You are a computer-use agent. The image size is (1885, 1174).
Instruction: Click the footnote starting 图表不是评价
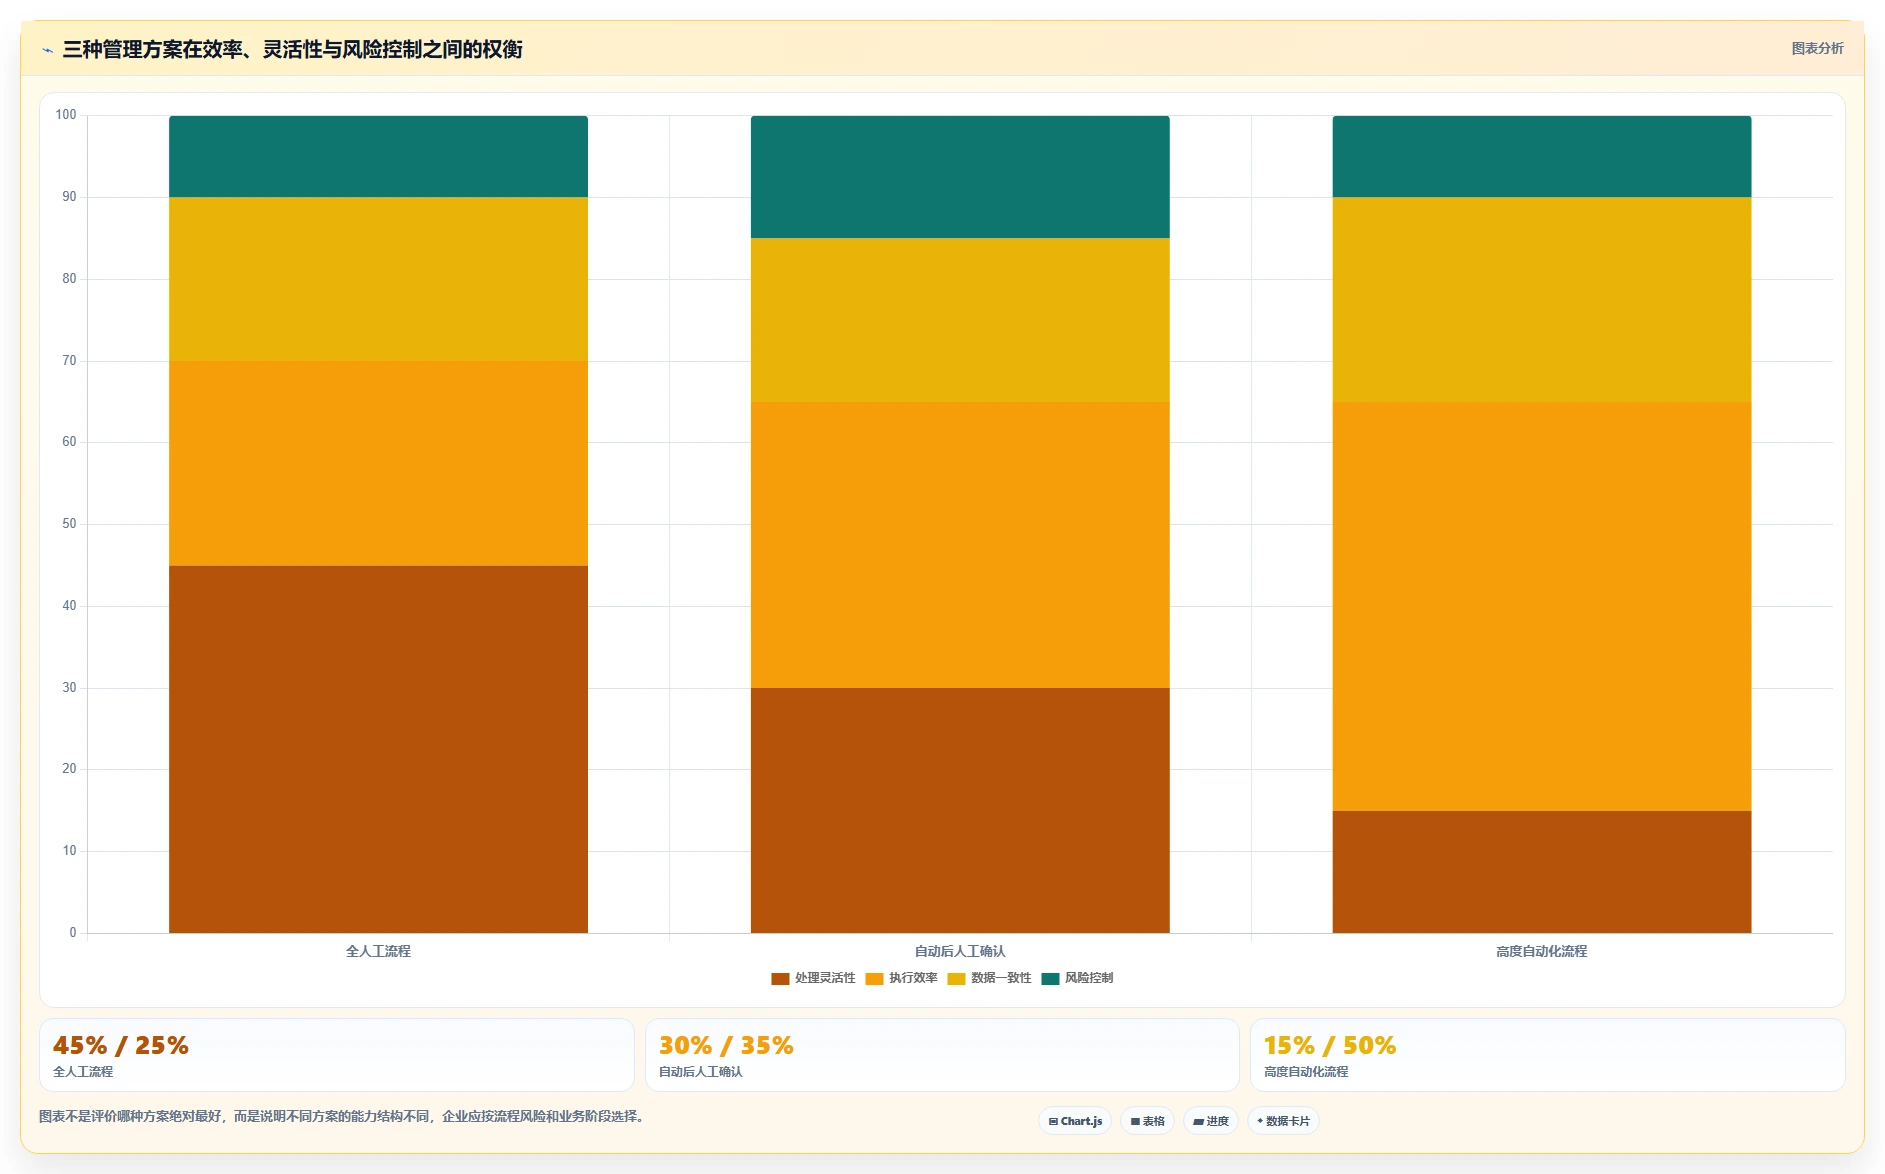click(x=344, y=1116)
